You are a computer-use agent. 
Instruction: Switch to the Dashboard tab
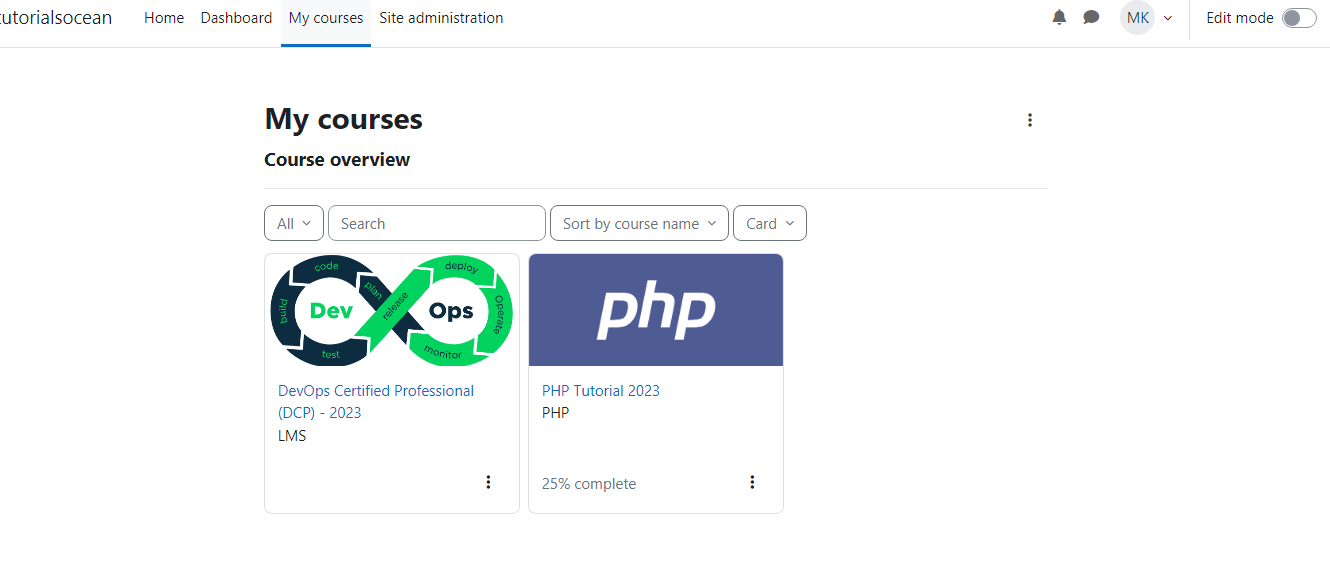(236, 18)
